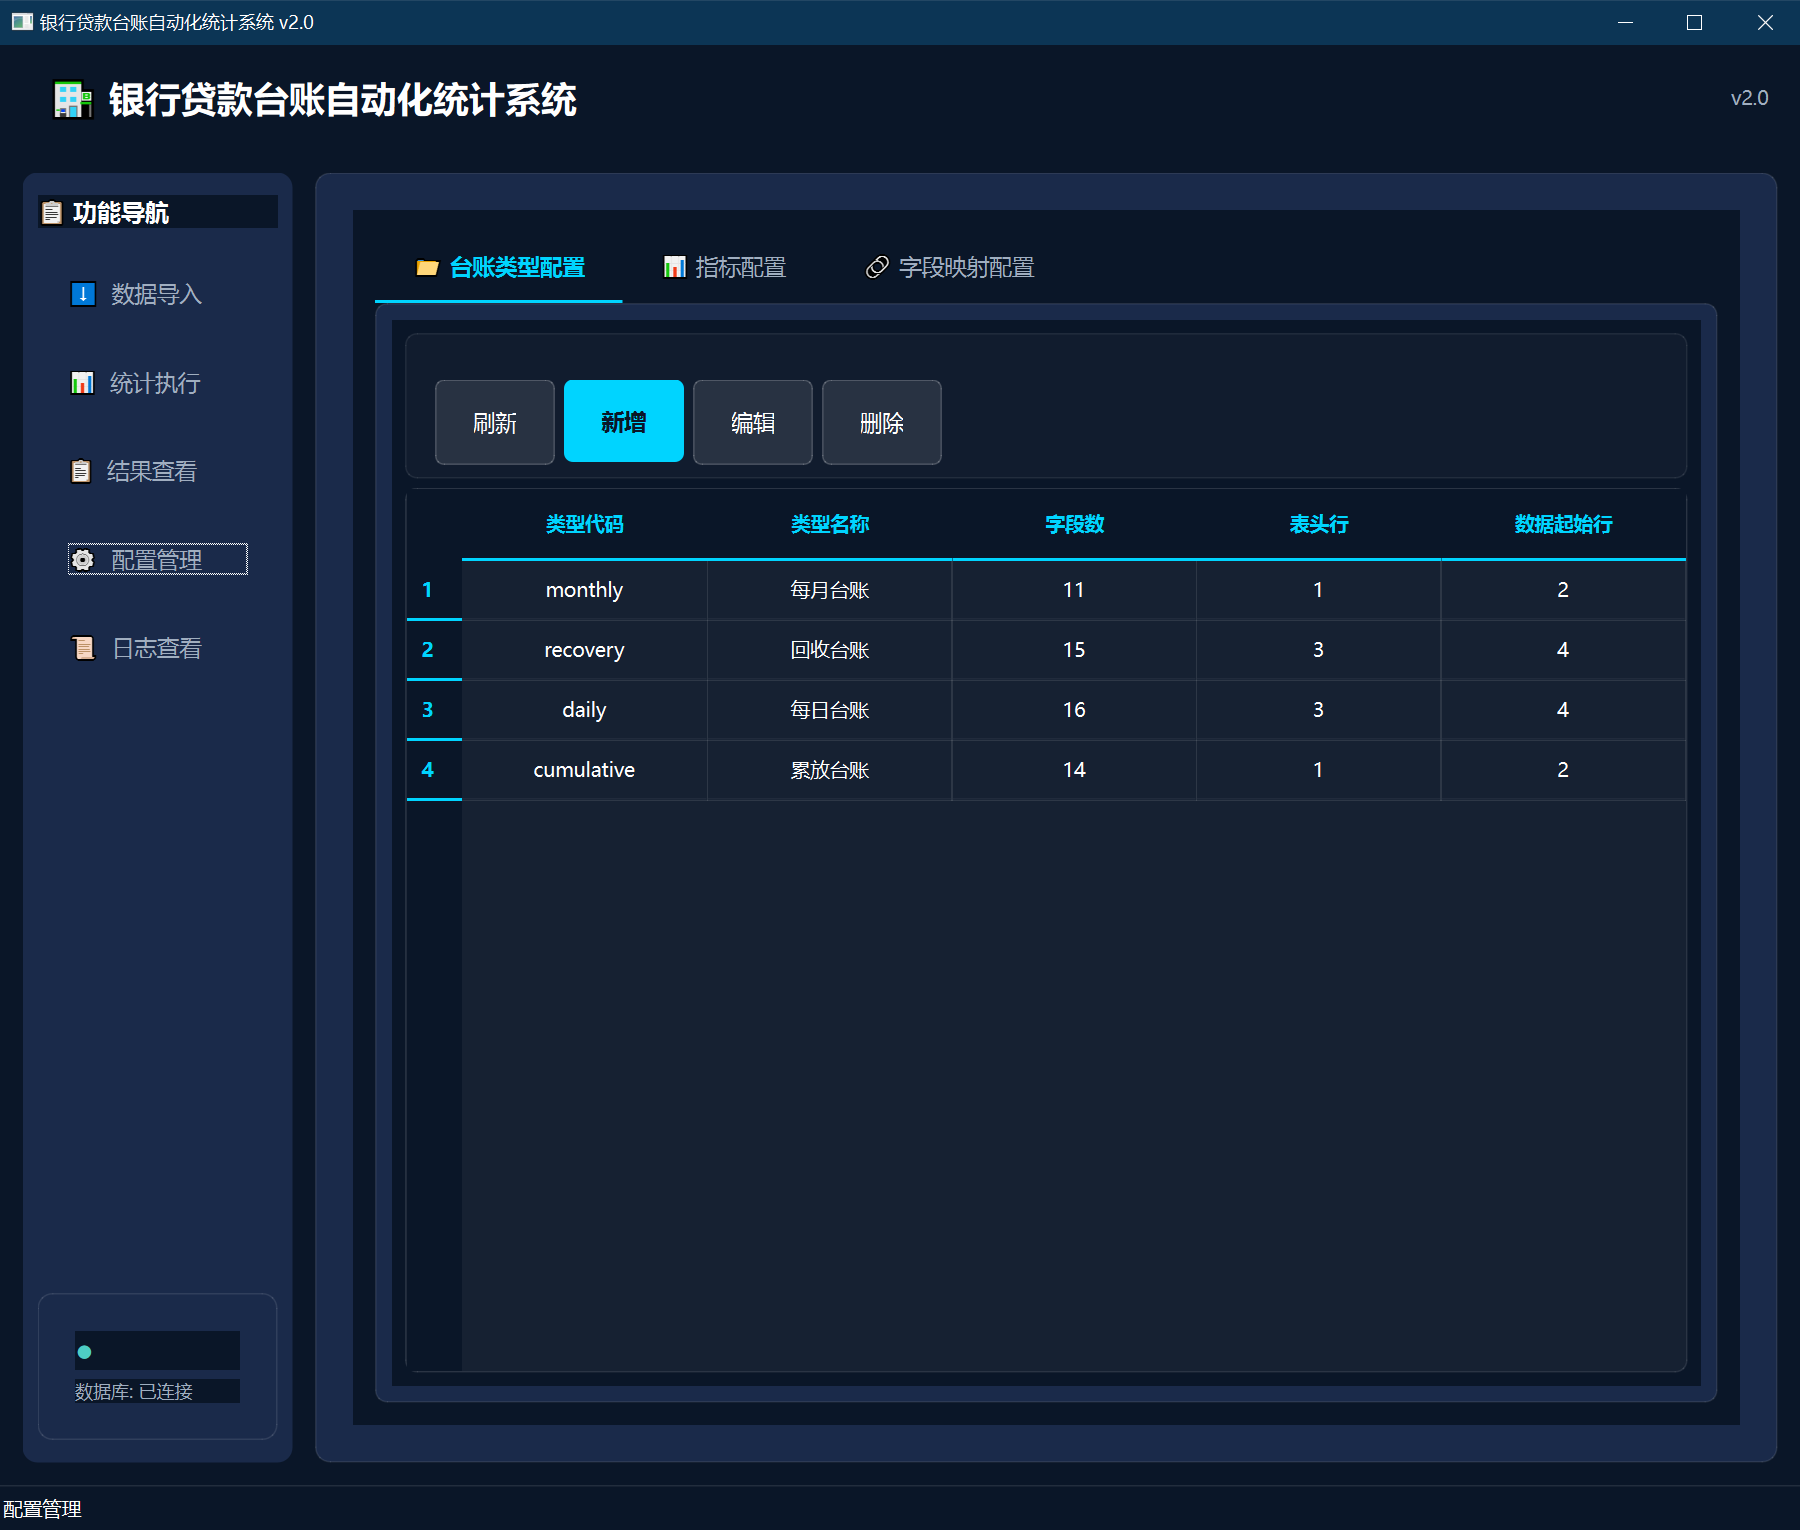The image size is (1800, 1530).
Task: Click the 字段数 column header
Action: point(1074,524)
